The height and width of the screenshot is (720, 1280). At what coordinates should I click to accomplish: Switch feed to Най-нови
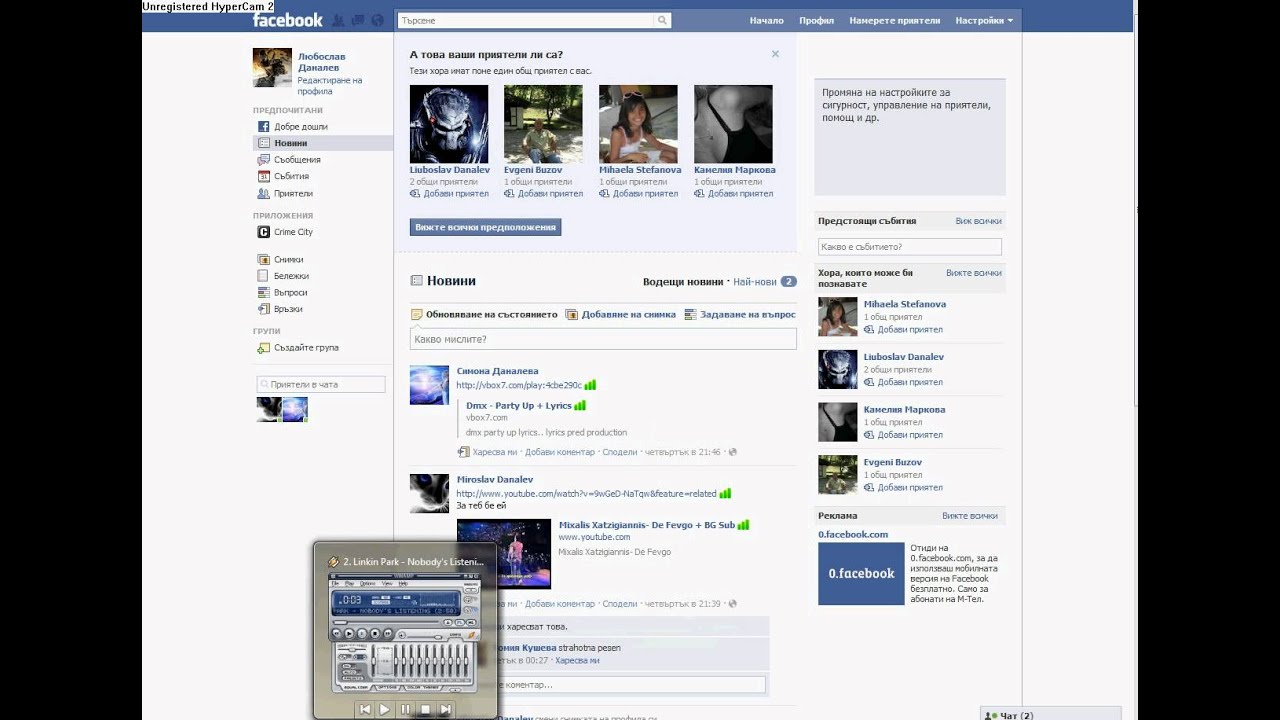[x=754, y=282]
